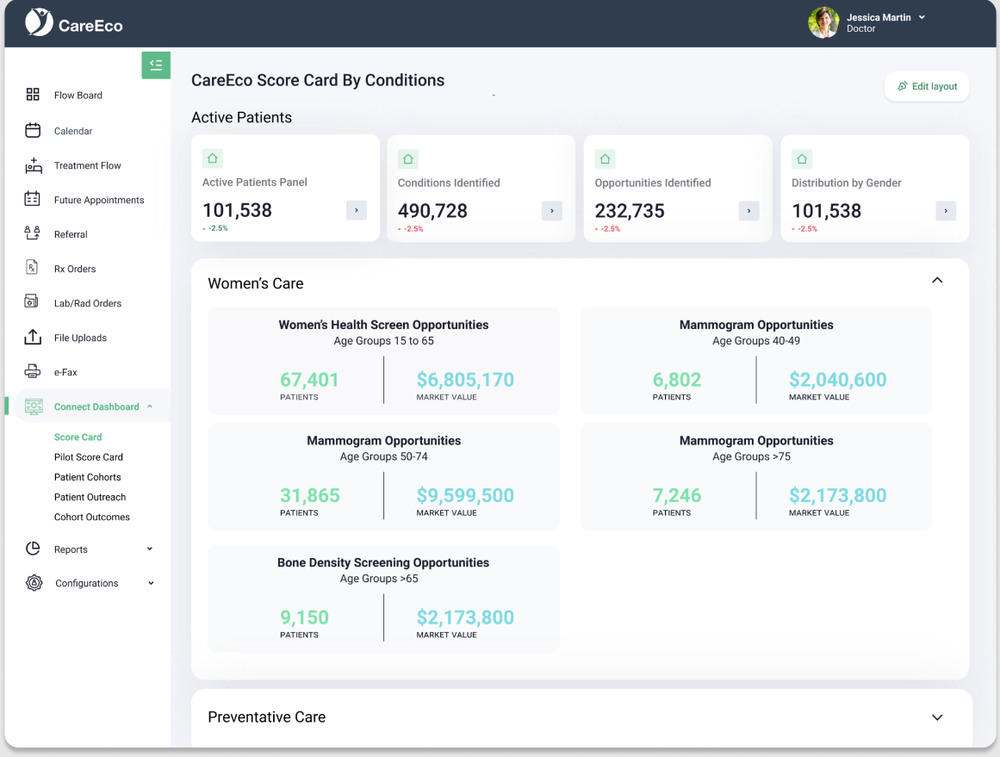Open Distribution by Gender details arrow
1000x757 pixels.
click(946, 210)
